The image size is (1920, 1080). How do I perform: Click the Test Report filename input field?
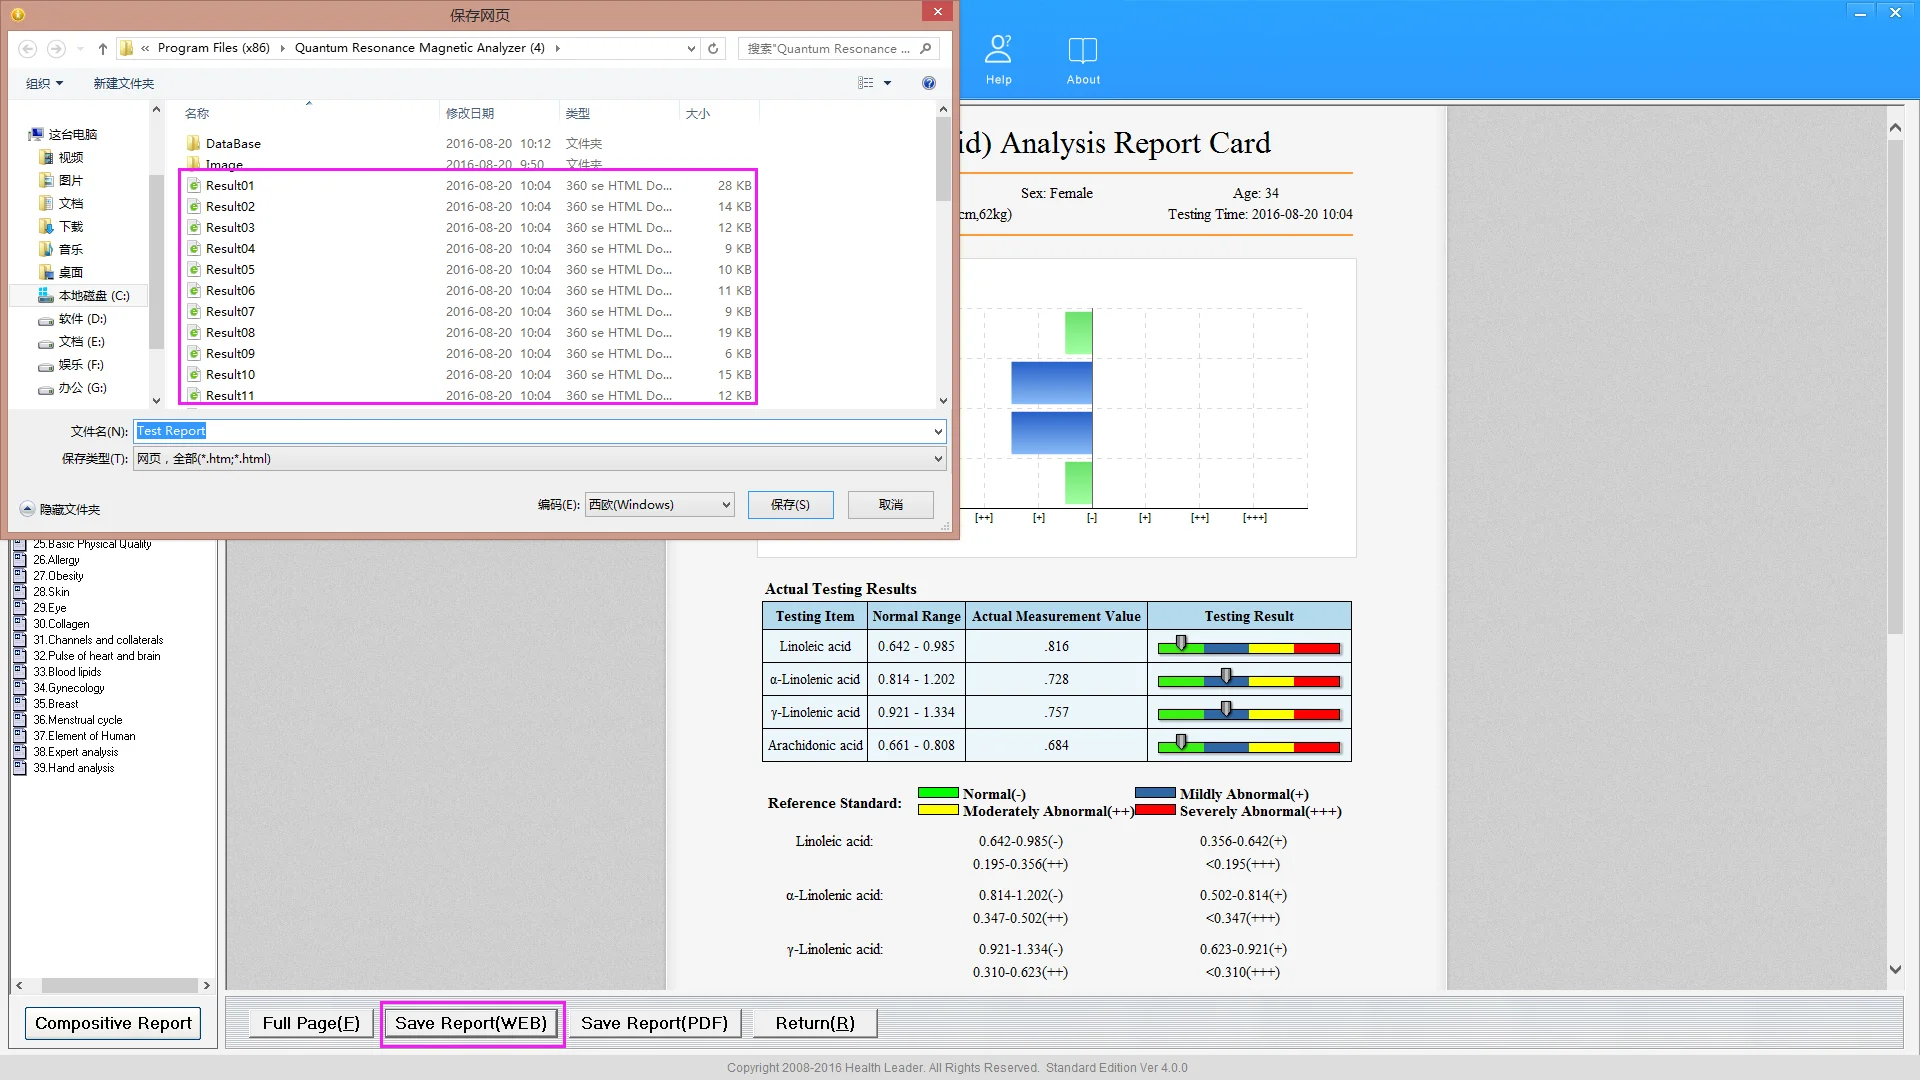coord(540,431)
